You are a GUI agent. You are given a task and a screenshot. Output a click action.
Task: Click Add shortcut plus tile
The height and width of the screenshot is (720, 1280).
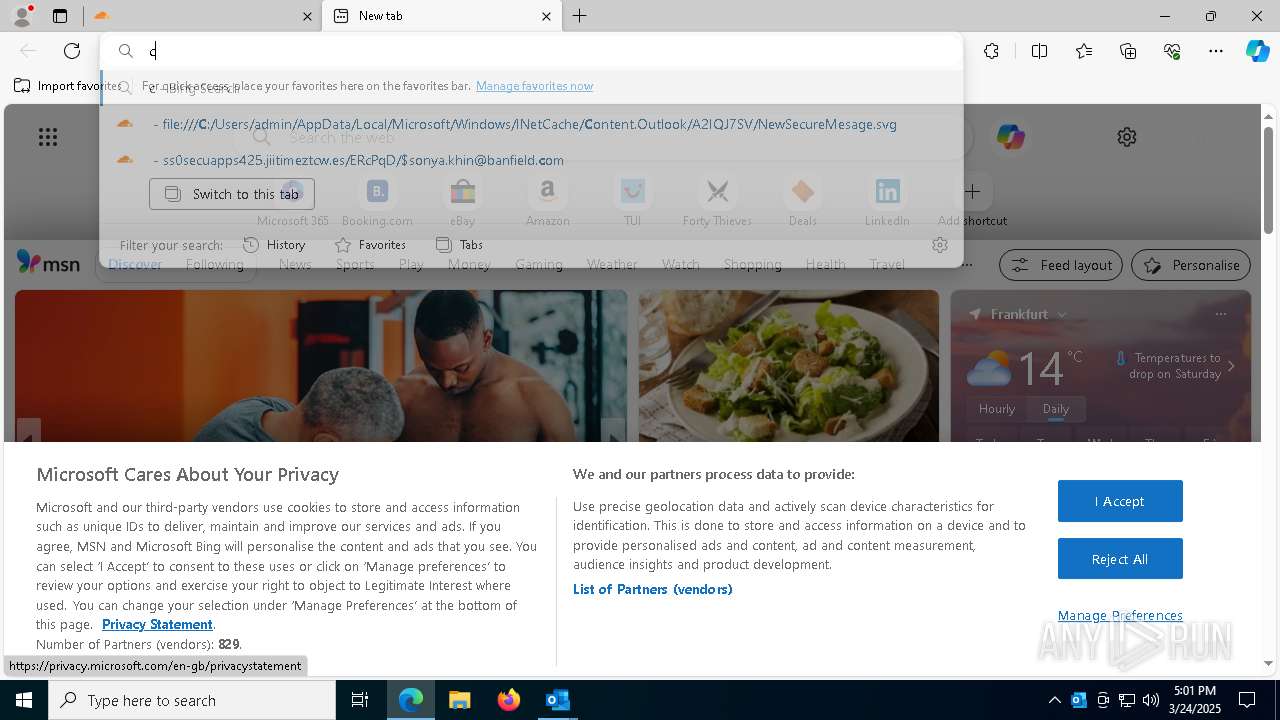pos(972,191)
